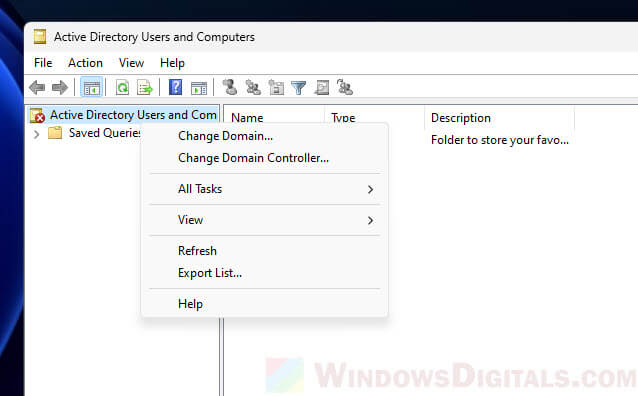The image size is (638, 396).
Task: Select the Saved Queries tree folder
Action: coord(105,133)
